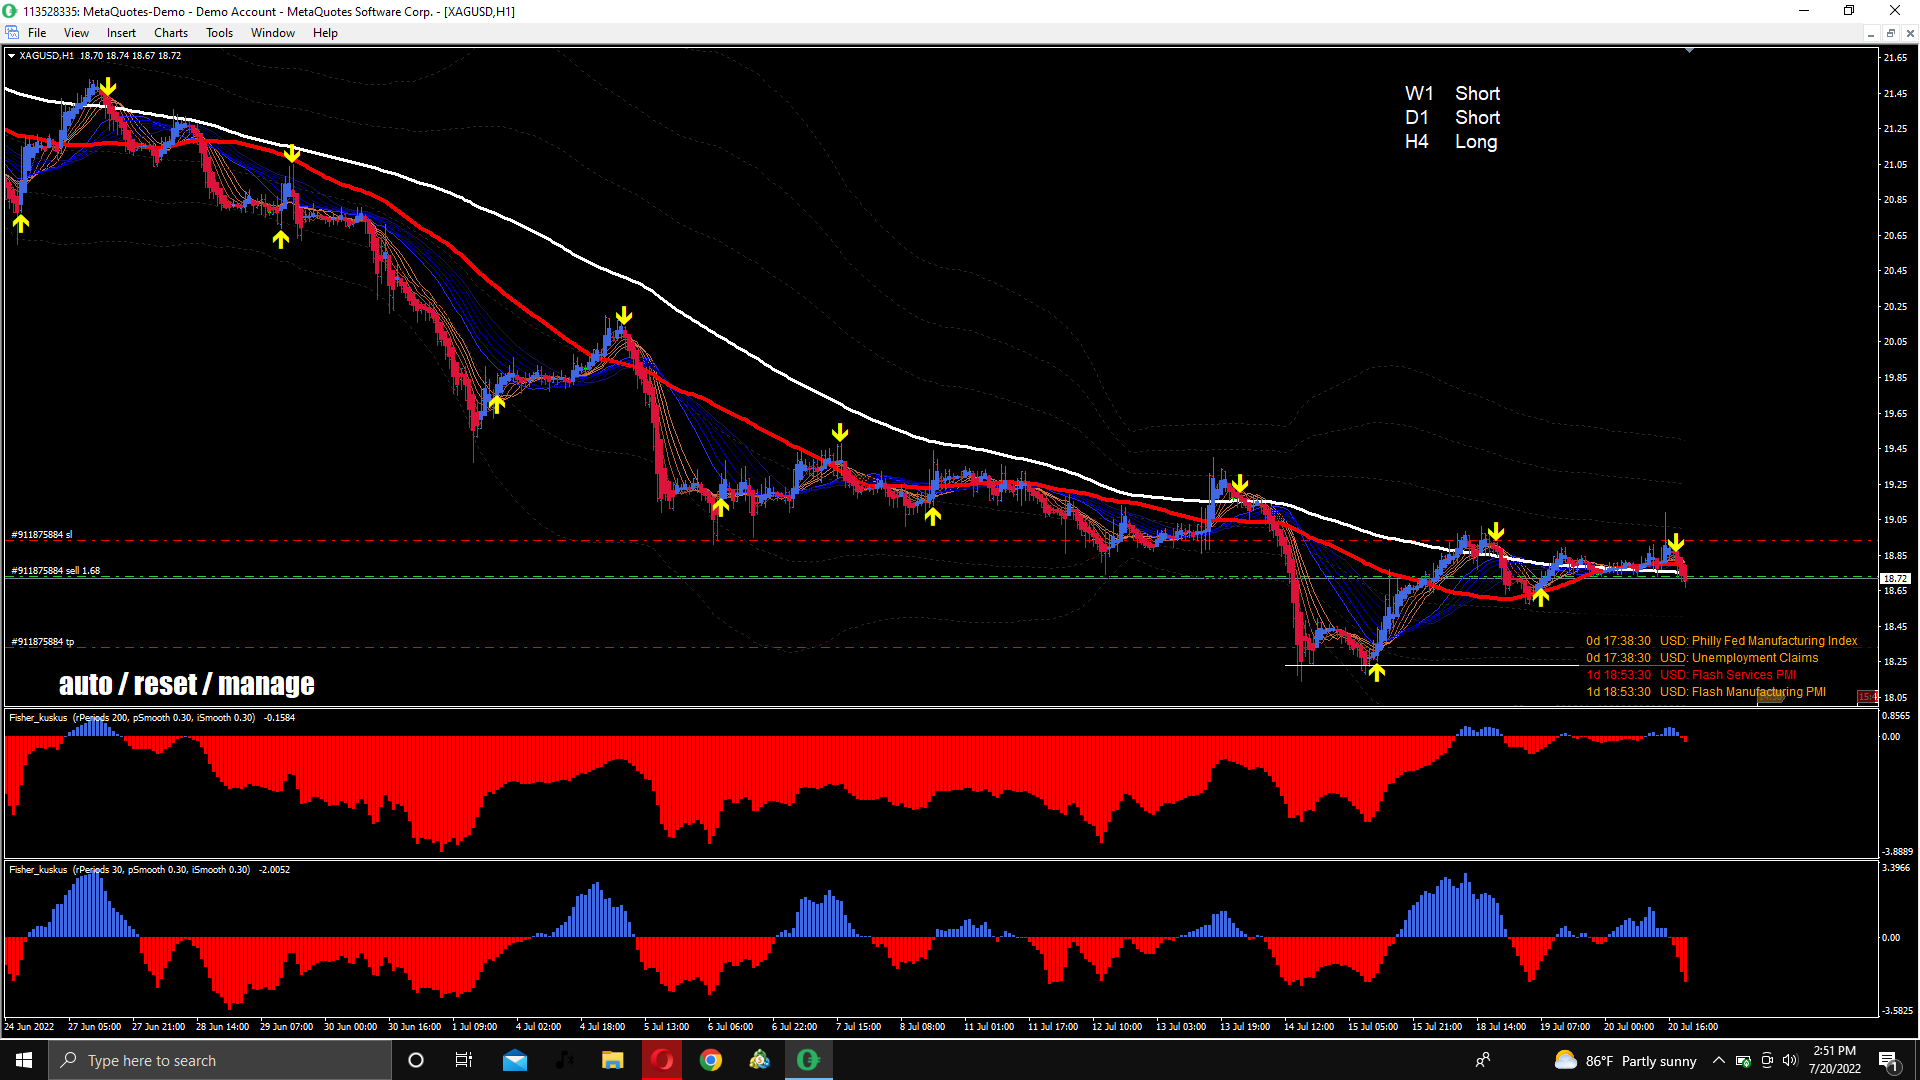Open the Tools menu
Viewport: 1920px width, 1080px height.
(219, 33)
